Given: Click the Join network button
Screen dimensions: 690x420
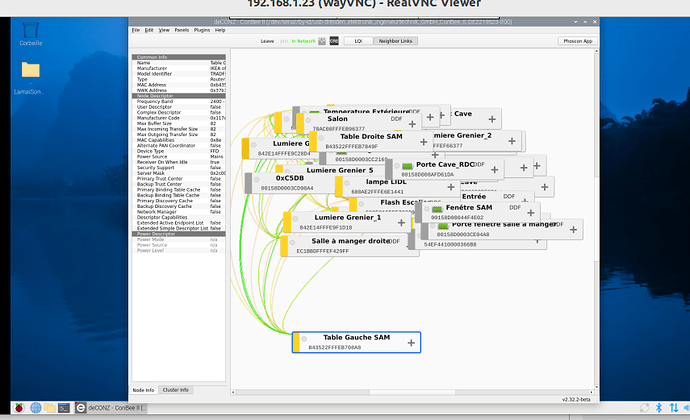Looking at the screenshot, I should pyautogui.click(x=284, y=41).
